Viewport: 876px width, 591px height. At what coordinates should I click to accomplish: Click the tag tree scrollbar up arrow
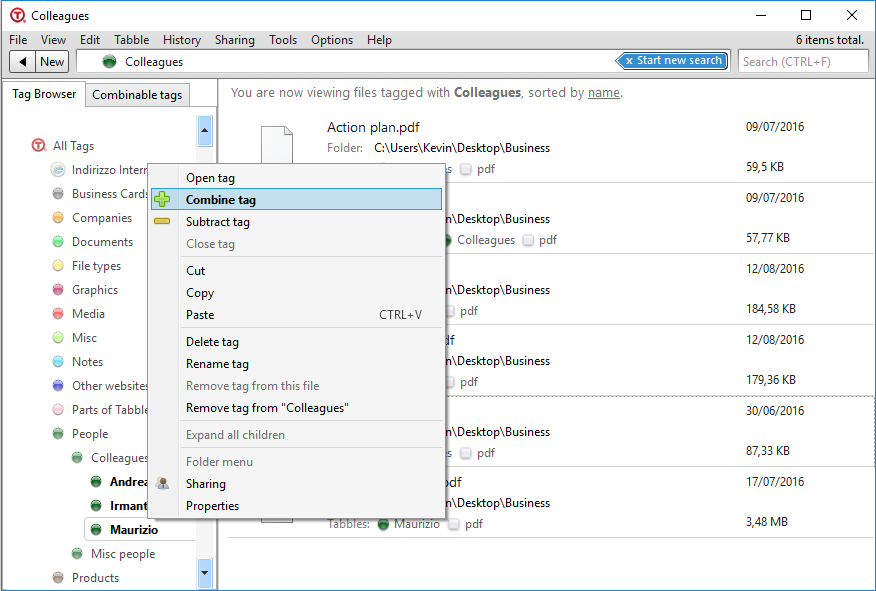(204, 131)
